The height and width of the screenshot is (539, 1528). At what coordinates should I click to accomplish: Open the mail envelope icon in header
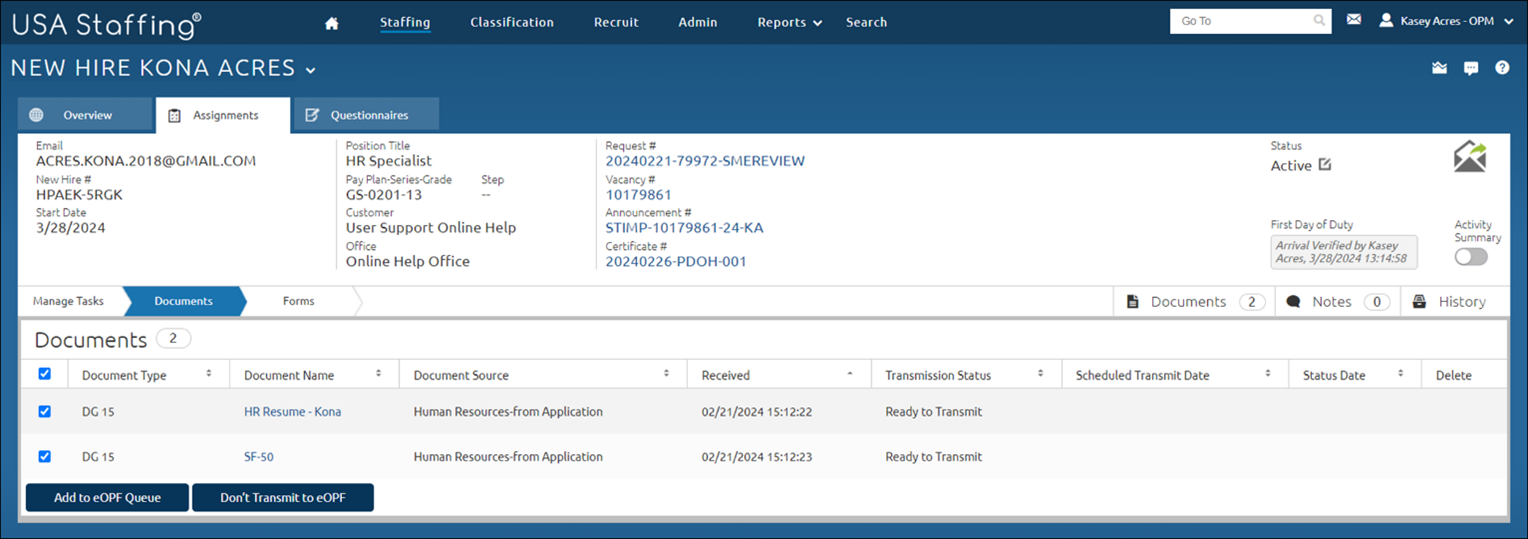[x=1354, y=19]
